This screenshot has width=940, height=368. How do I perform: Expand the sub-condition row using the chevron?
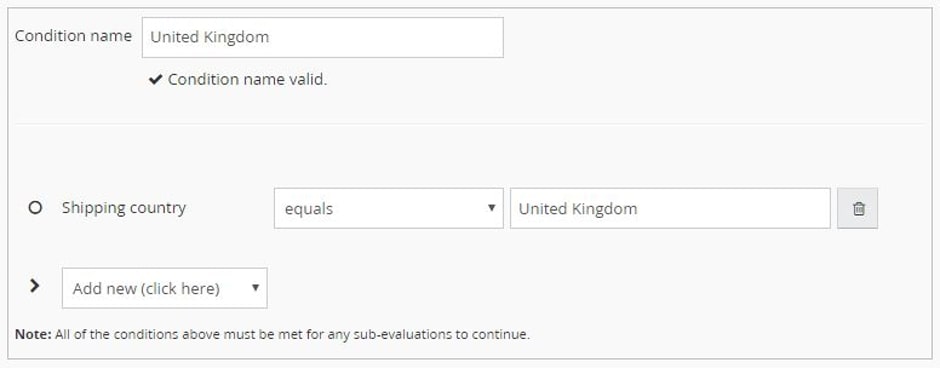[x=35, y=286]
